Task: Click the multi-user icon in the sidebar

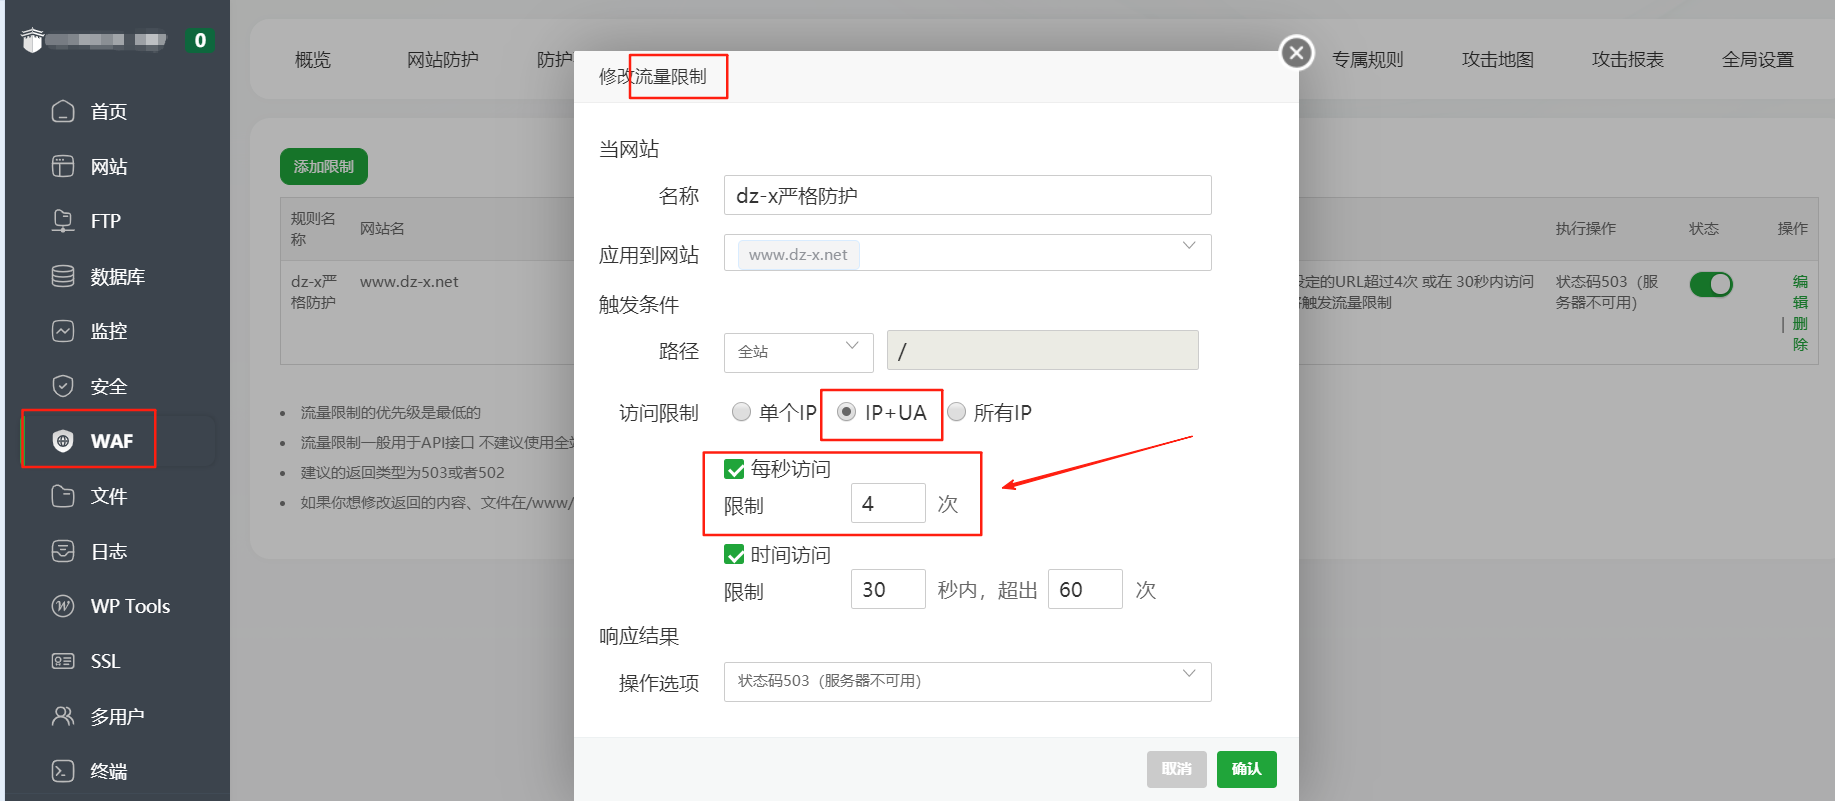Action: pyautogui.click(x=63, y=716)
